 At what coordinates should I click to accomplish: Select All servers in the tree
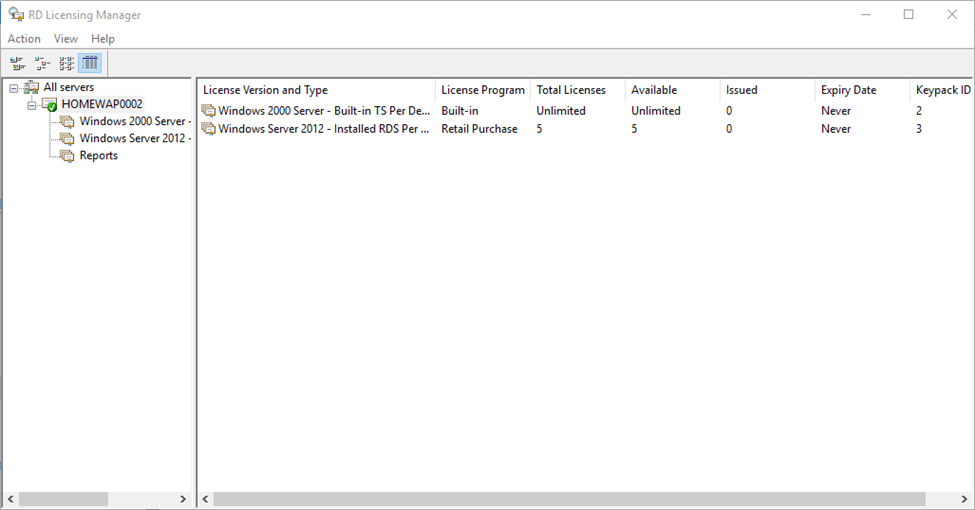[68, 87]
